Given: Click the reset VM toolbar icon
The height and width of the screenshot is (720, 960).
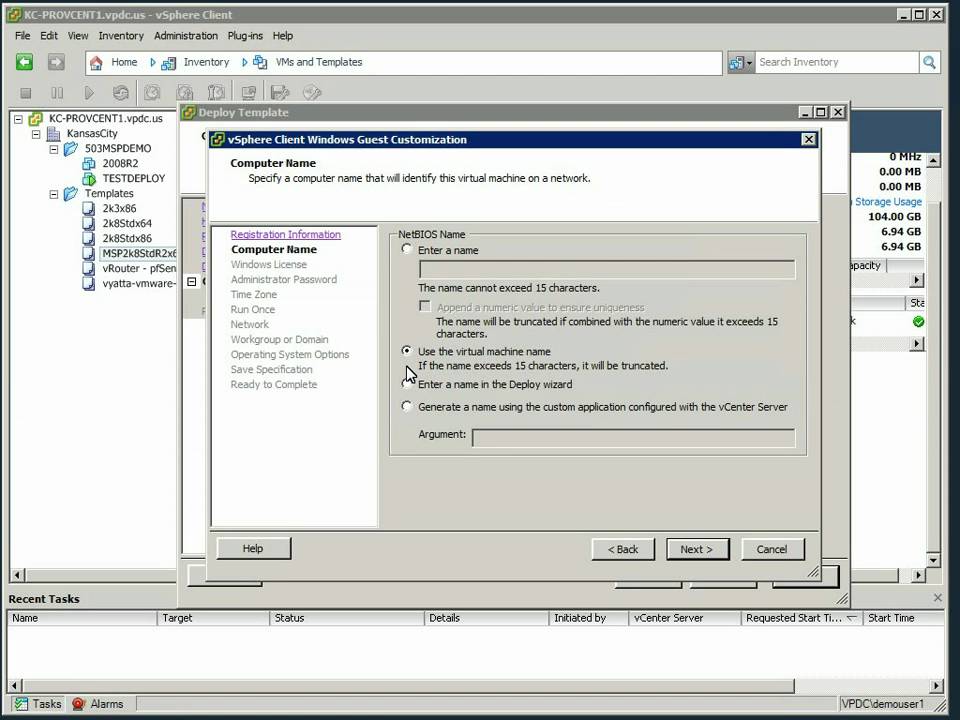Looking at the screenshot, I should click(121, 93).
